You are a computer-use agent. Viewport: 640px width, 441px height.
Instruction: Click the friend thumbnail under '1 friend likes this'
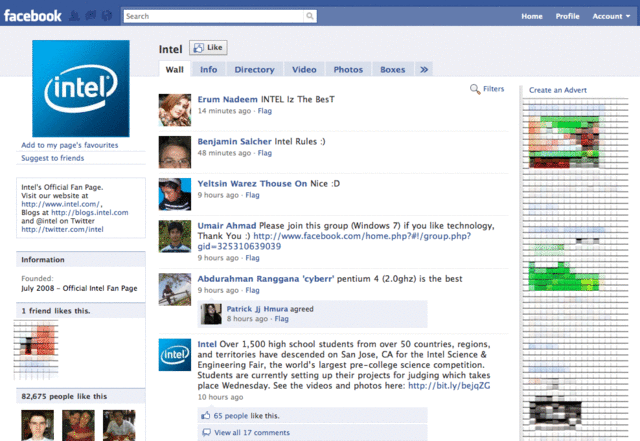tap(36, 341)
